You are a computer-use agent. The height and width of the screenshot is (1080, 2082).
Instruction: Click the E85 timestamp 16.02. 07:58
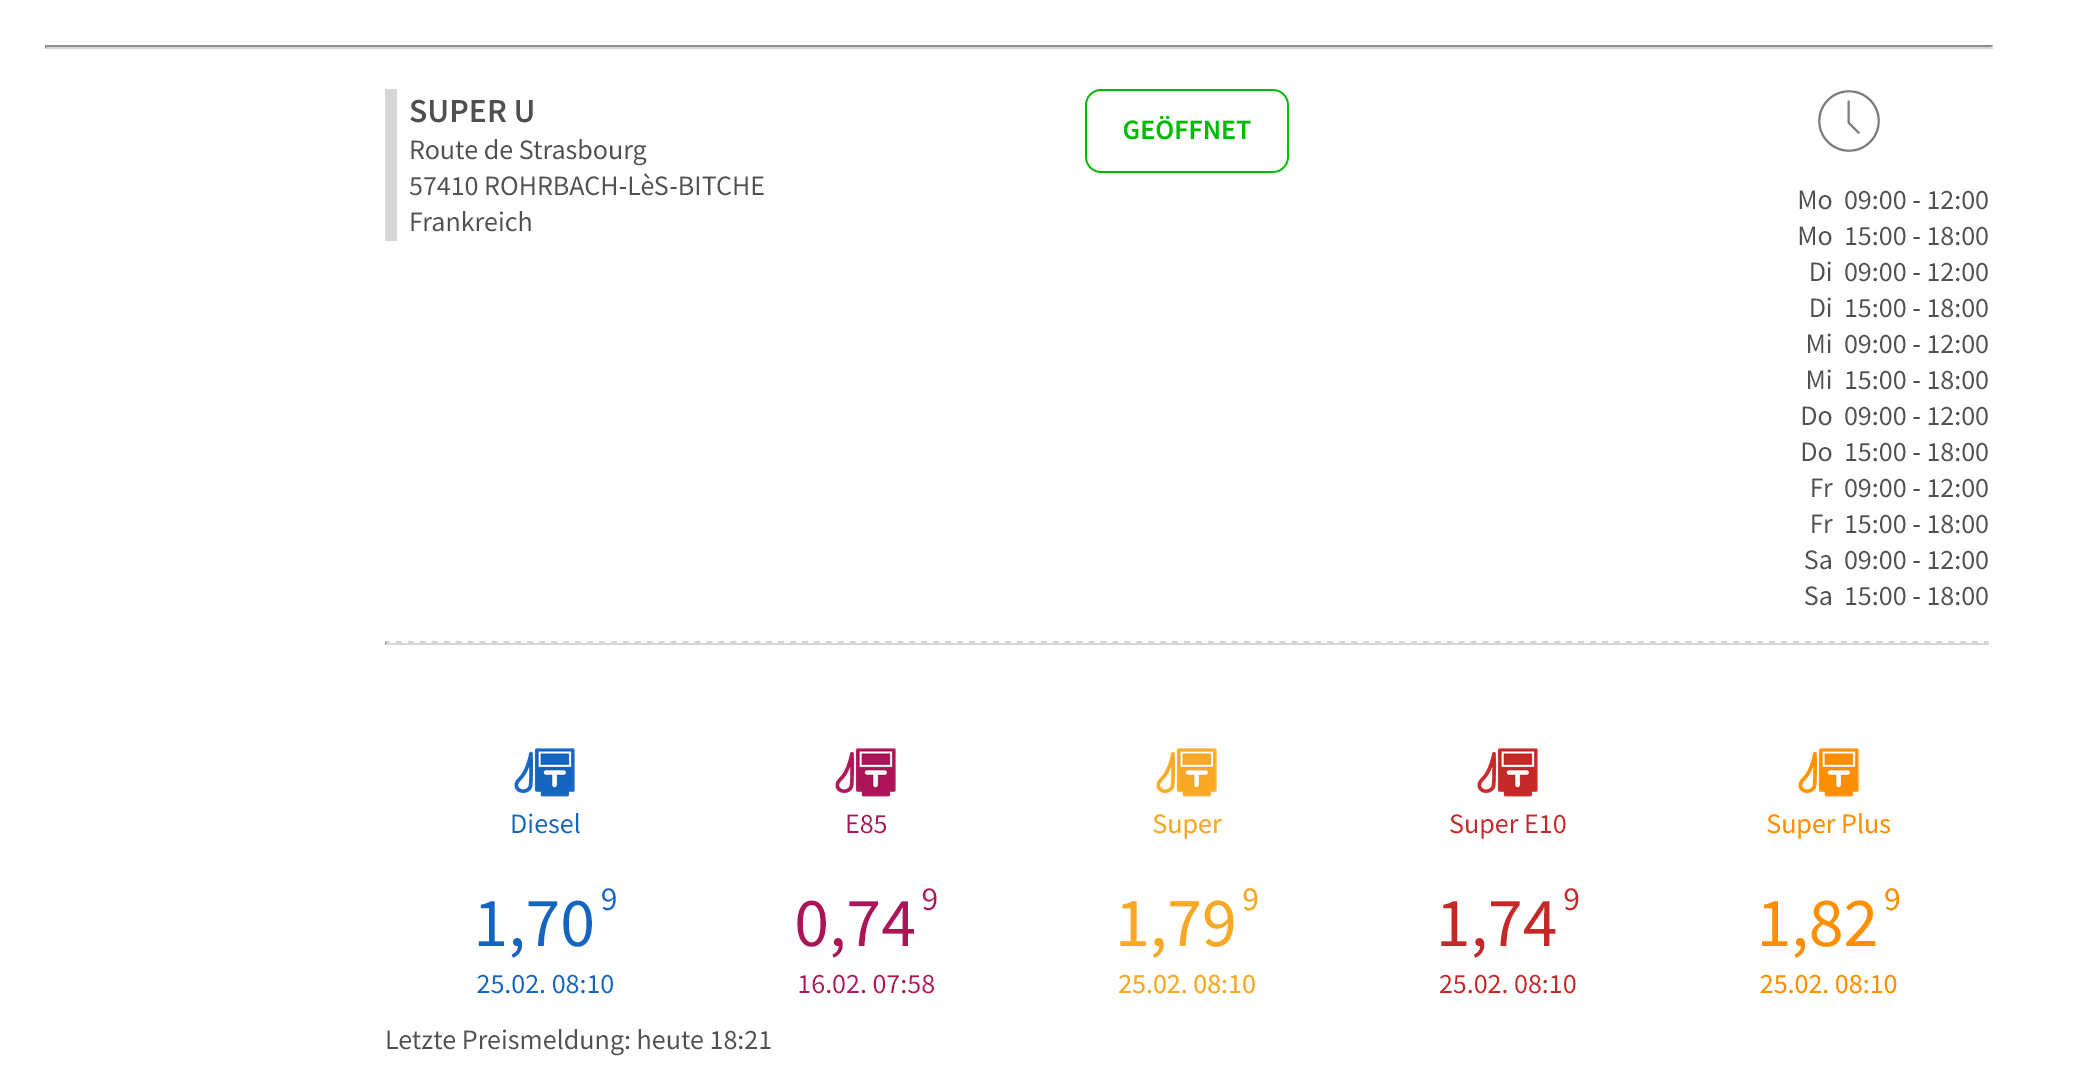866,984
